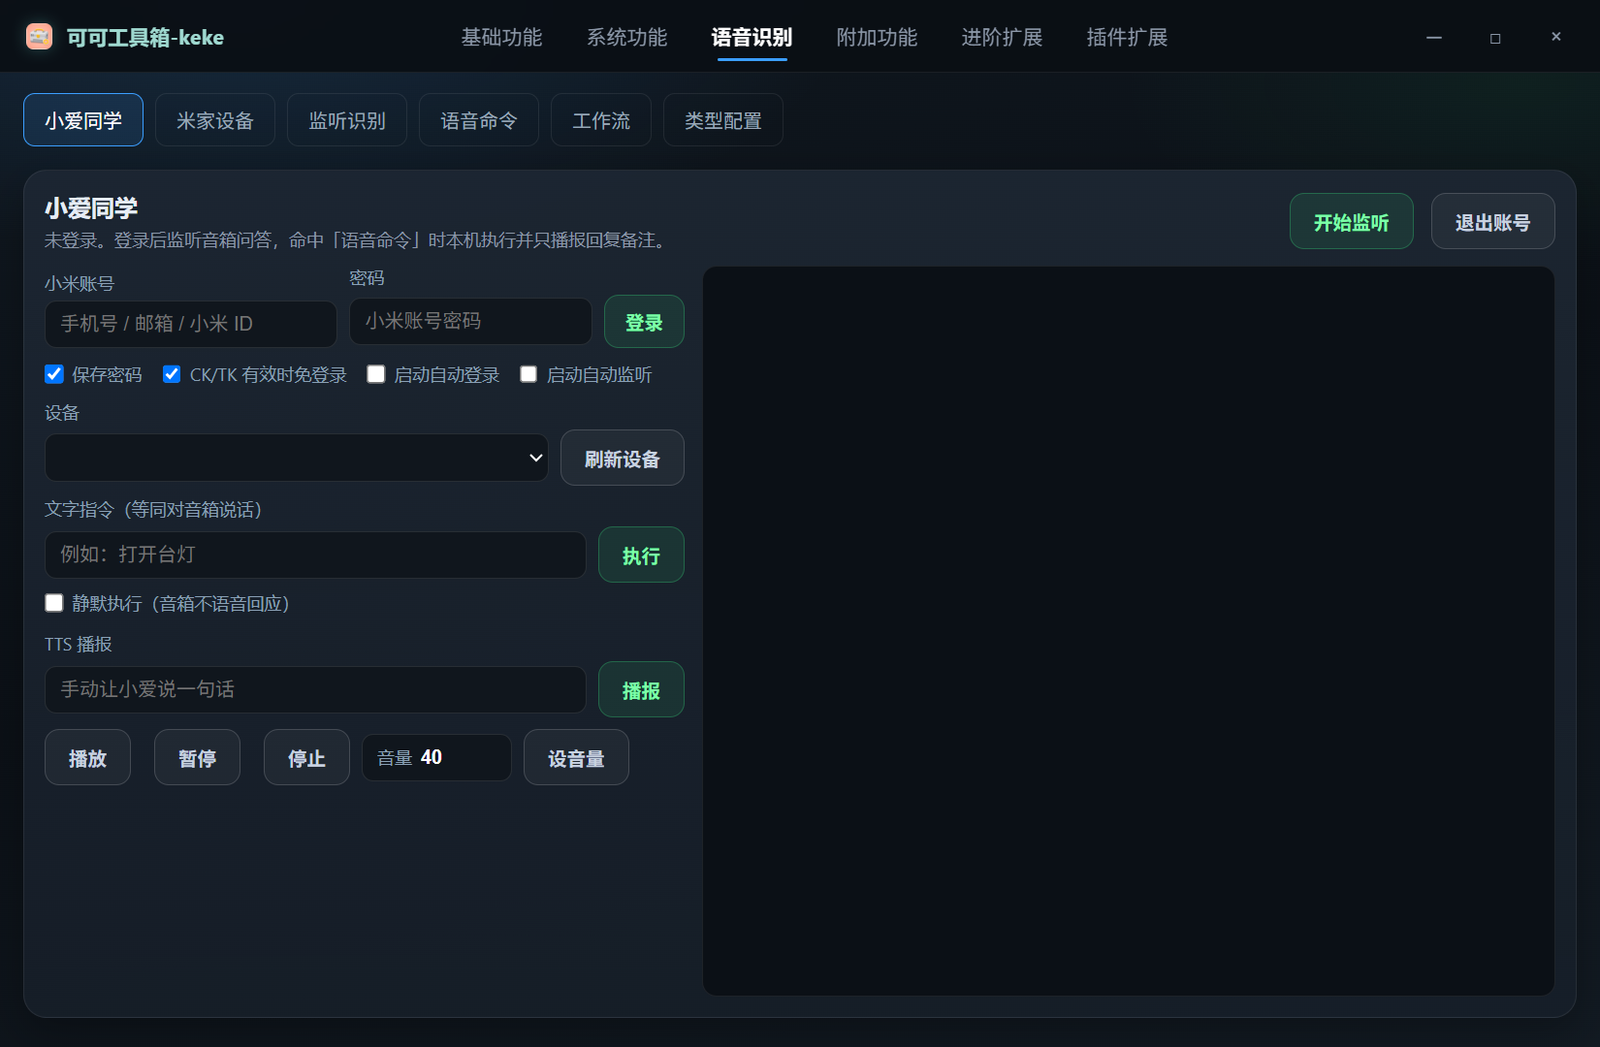Switch to the 工作流 tab

click(x=601, y=120)
